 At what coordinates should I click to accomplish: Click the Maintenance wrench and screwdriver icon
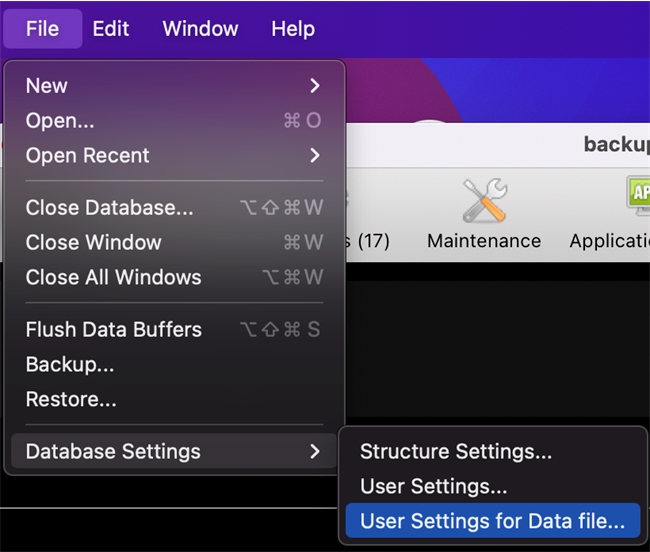tap(484, 201)
